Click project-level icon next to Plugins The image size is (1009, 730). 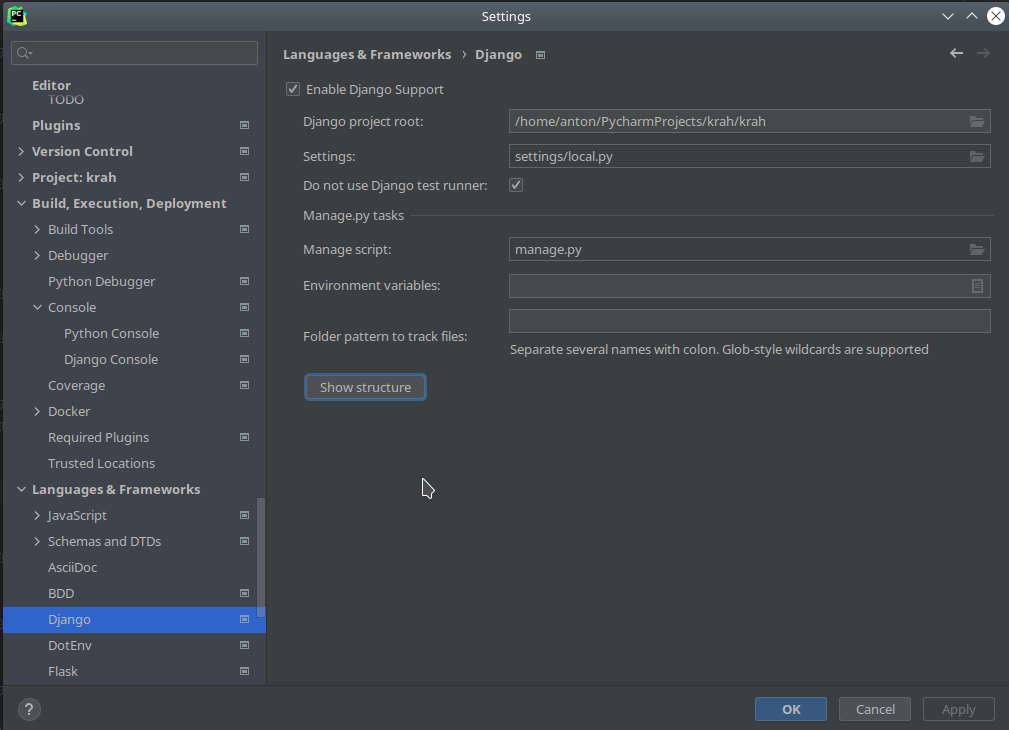pos(245,125)
